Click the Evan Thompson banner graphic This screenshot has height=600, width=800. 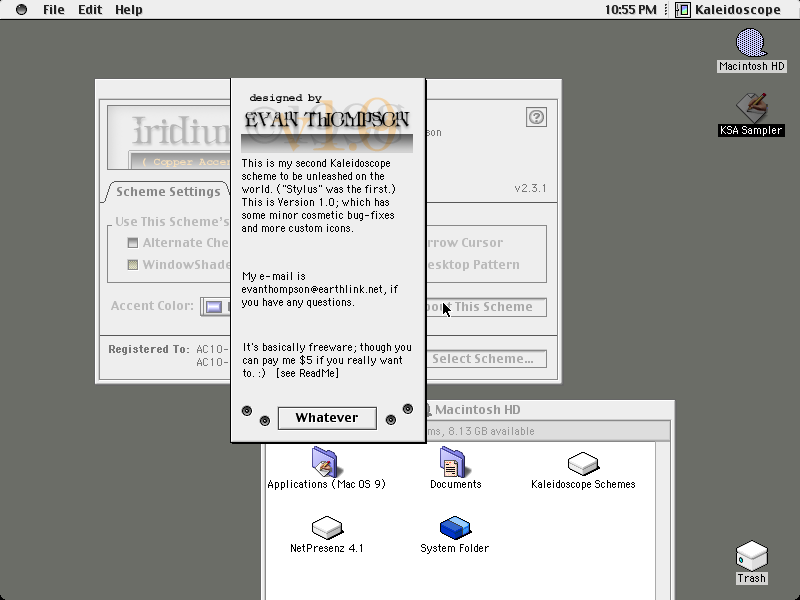327,124
